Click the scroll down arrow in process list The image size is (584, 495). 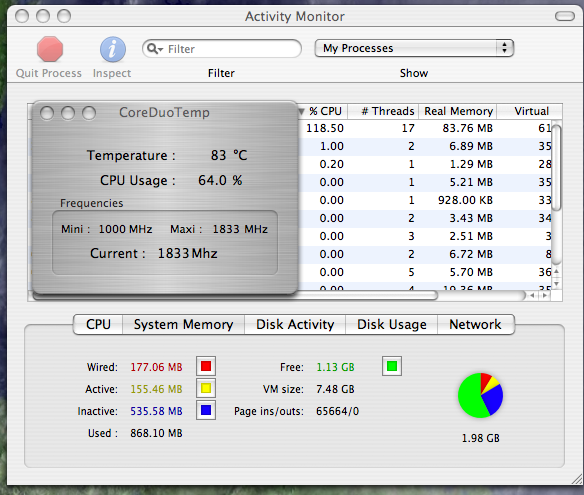point(556,283)
